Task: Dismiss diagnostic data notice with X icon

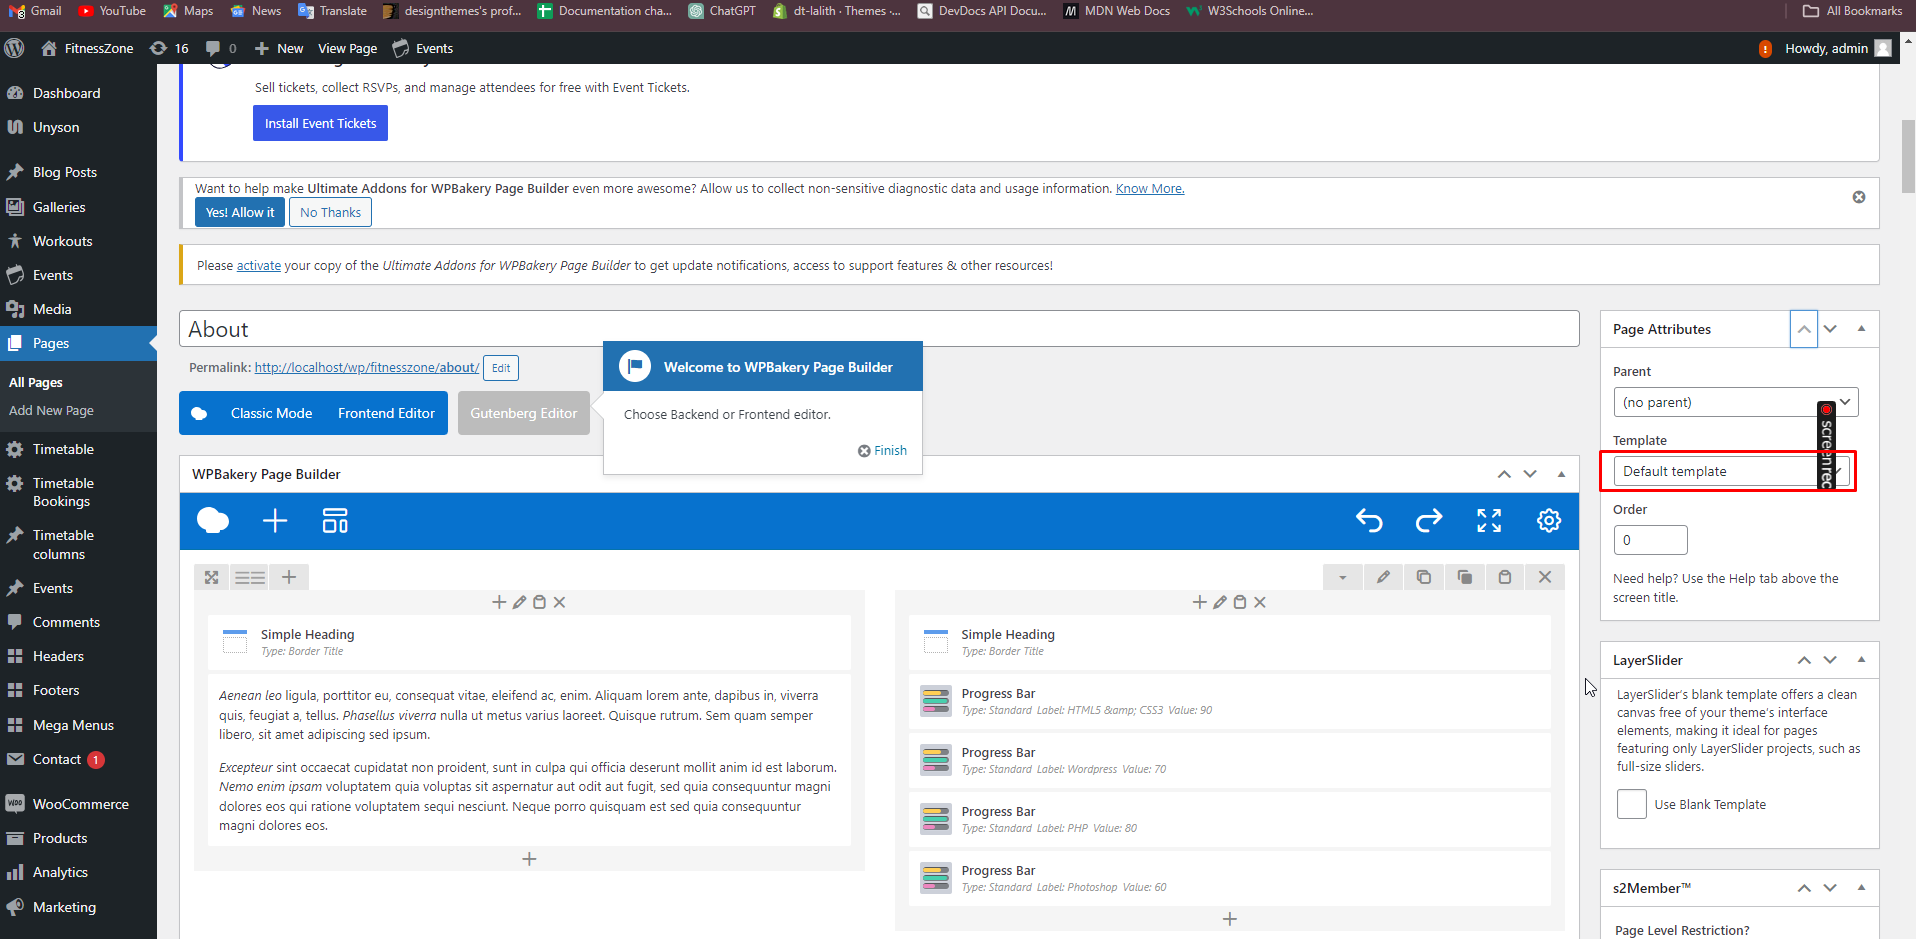Action: pyautogui.click(x=1859, y=197)
